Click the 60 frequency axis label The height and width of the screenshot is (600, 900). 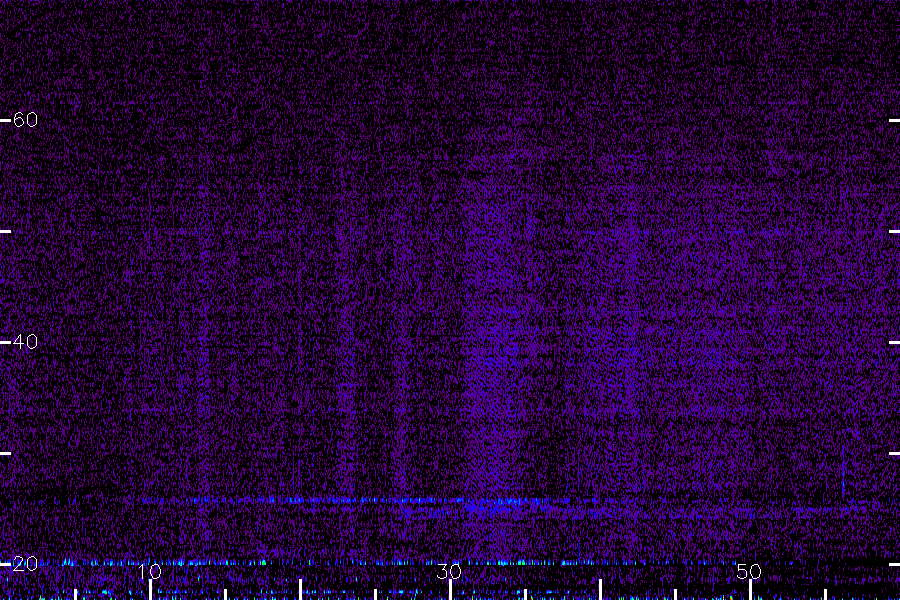click(25, 119)
